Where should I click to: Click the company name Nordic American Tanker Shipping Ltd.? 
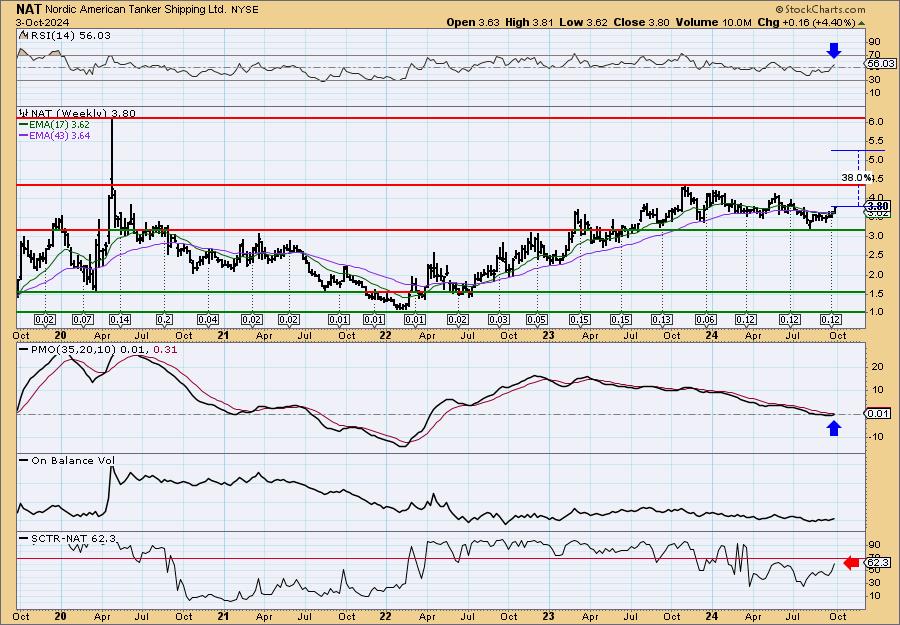click(135, 10)
